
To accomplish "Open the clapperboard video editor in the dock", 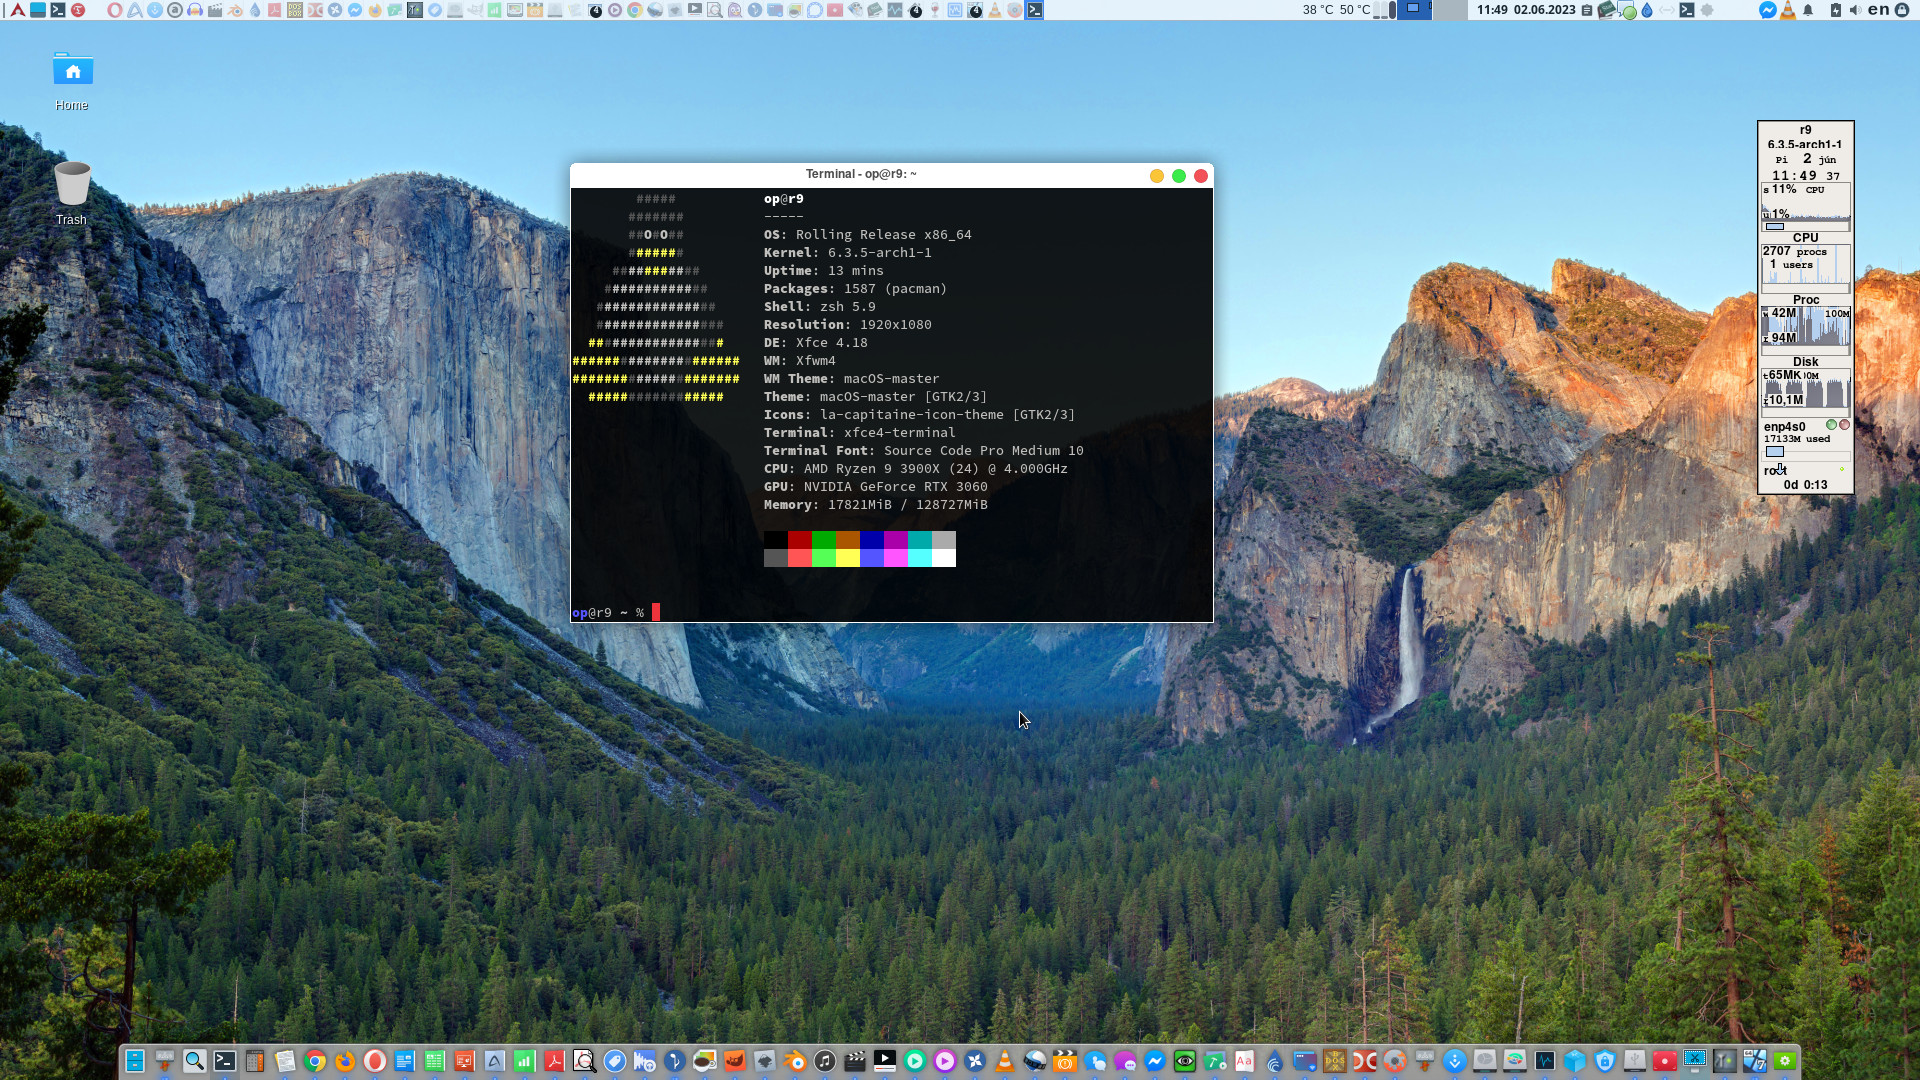I will point(855,1061).
